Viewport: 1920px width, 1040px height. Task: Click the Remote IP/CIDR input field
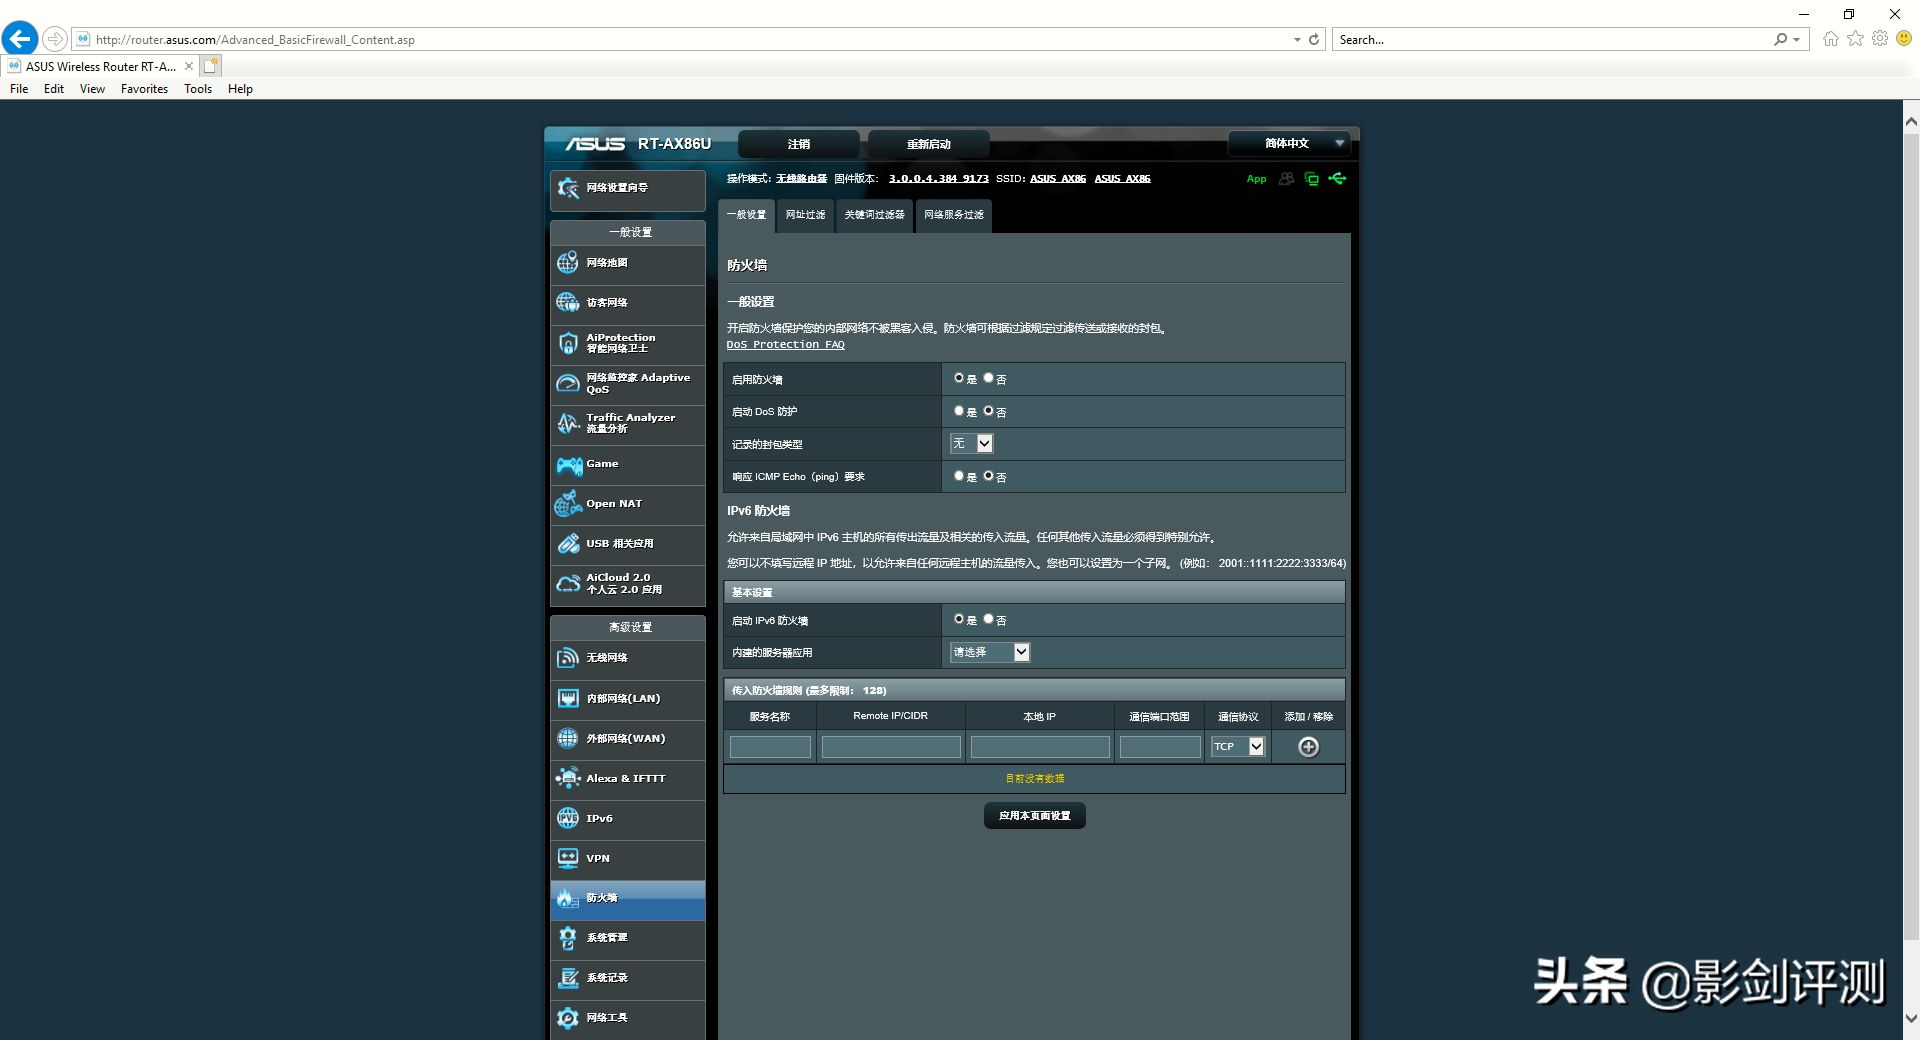point(891,747)
